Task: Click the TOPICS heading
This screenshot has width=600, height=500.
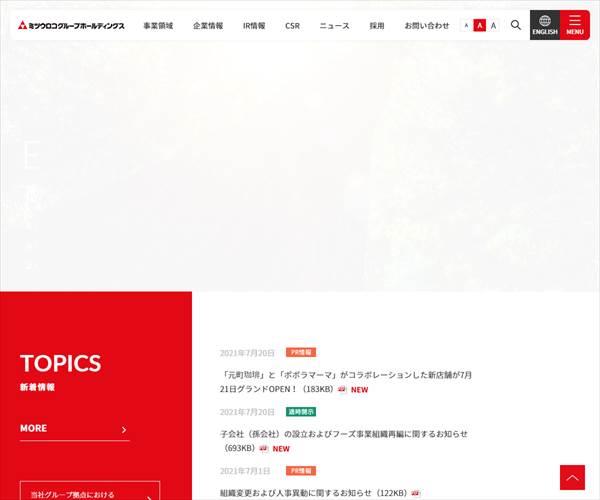Action: (x=61, y=363)
